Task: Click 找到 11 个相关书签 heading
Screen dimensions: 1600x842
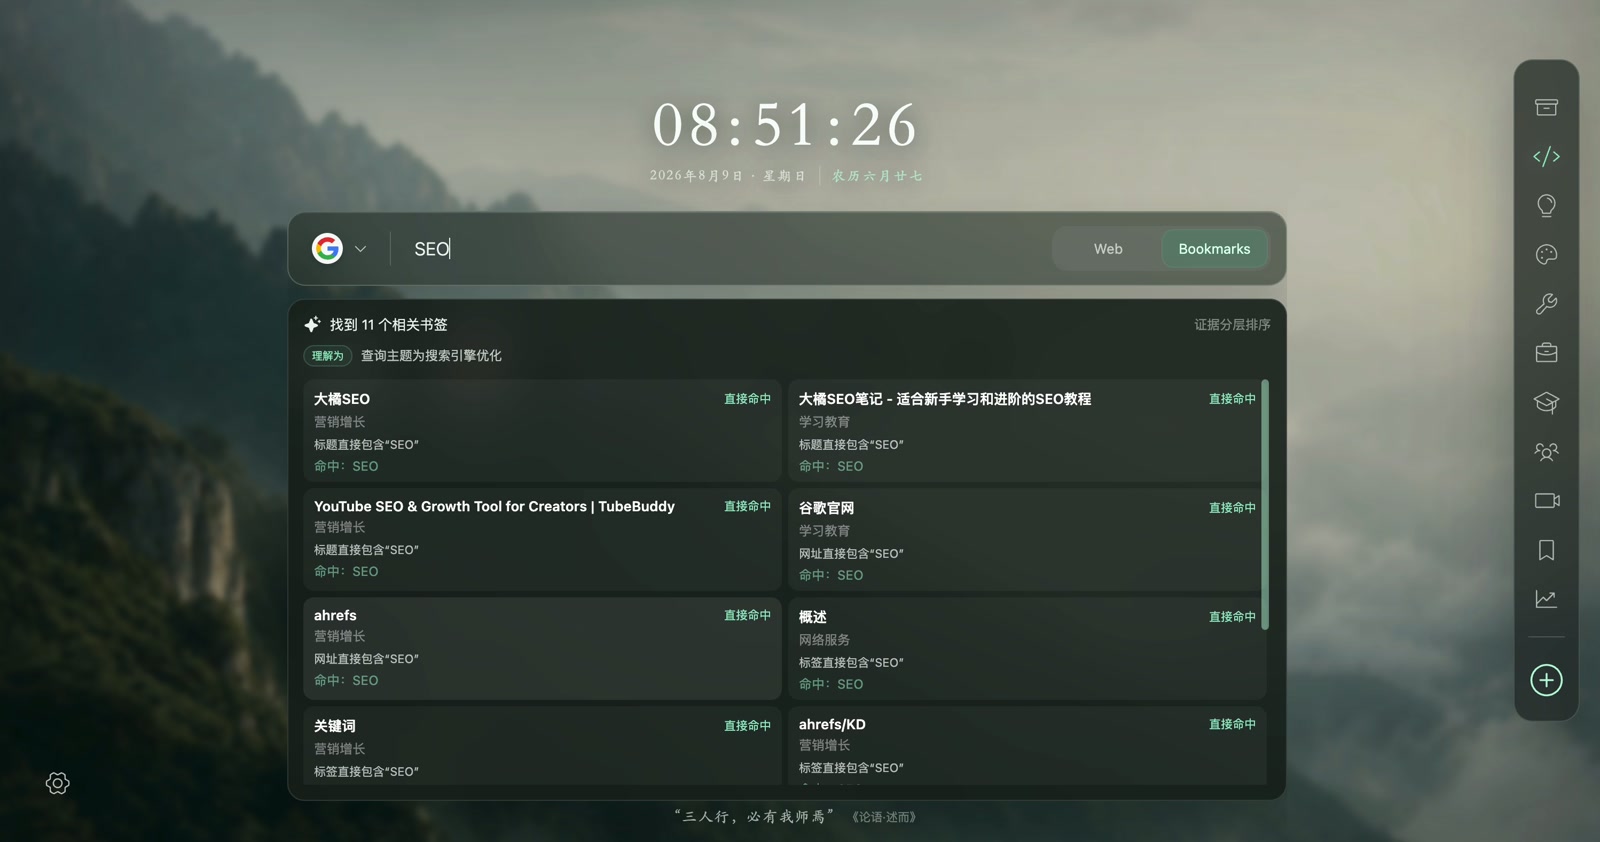Action: tap(389, 325)
